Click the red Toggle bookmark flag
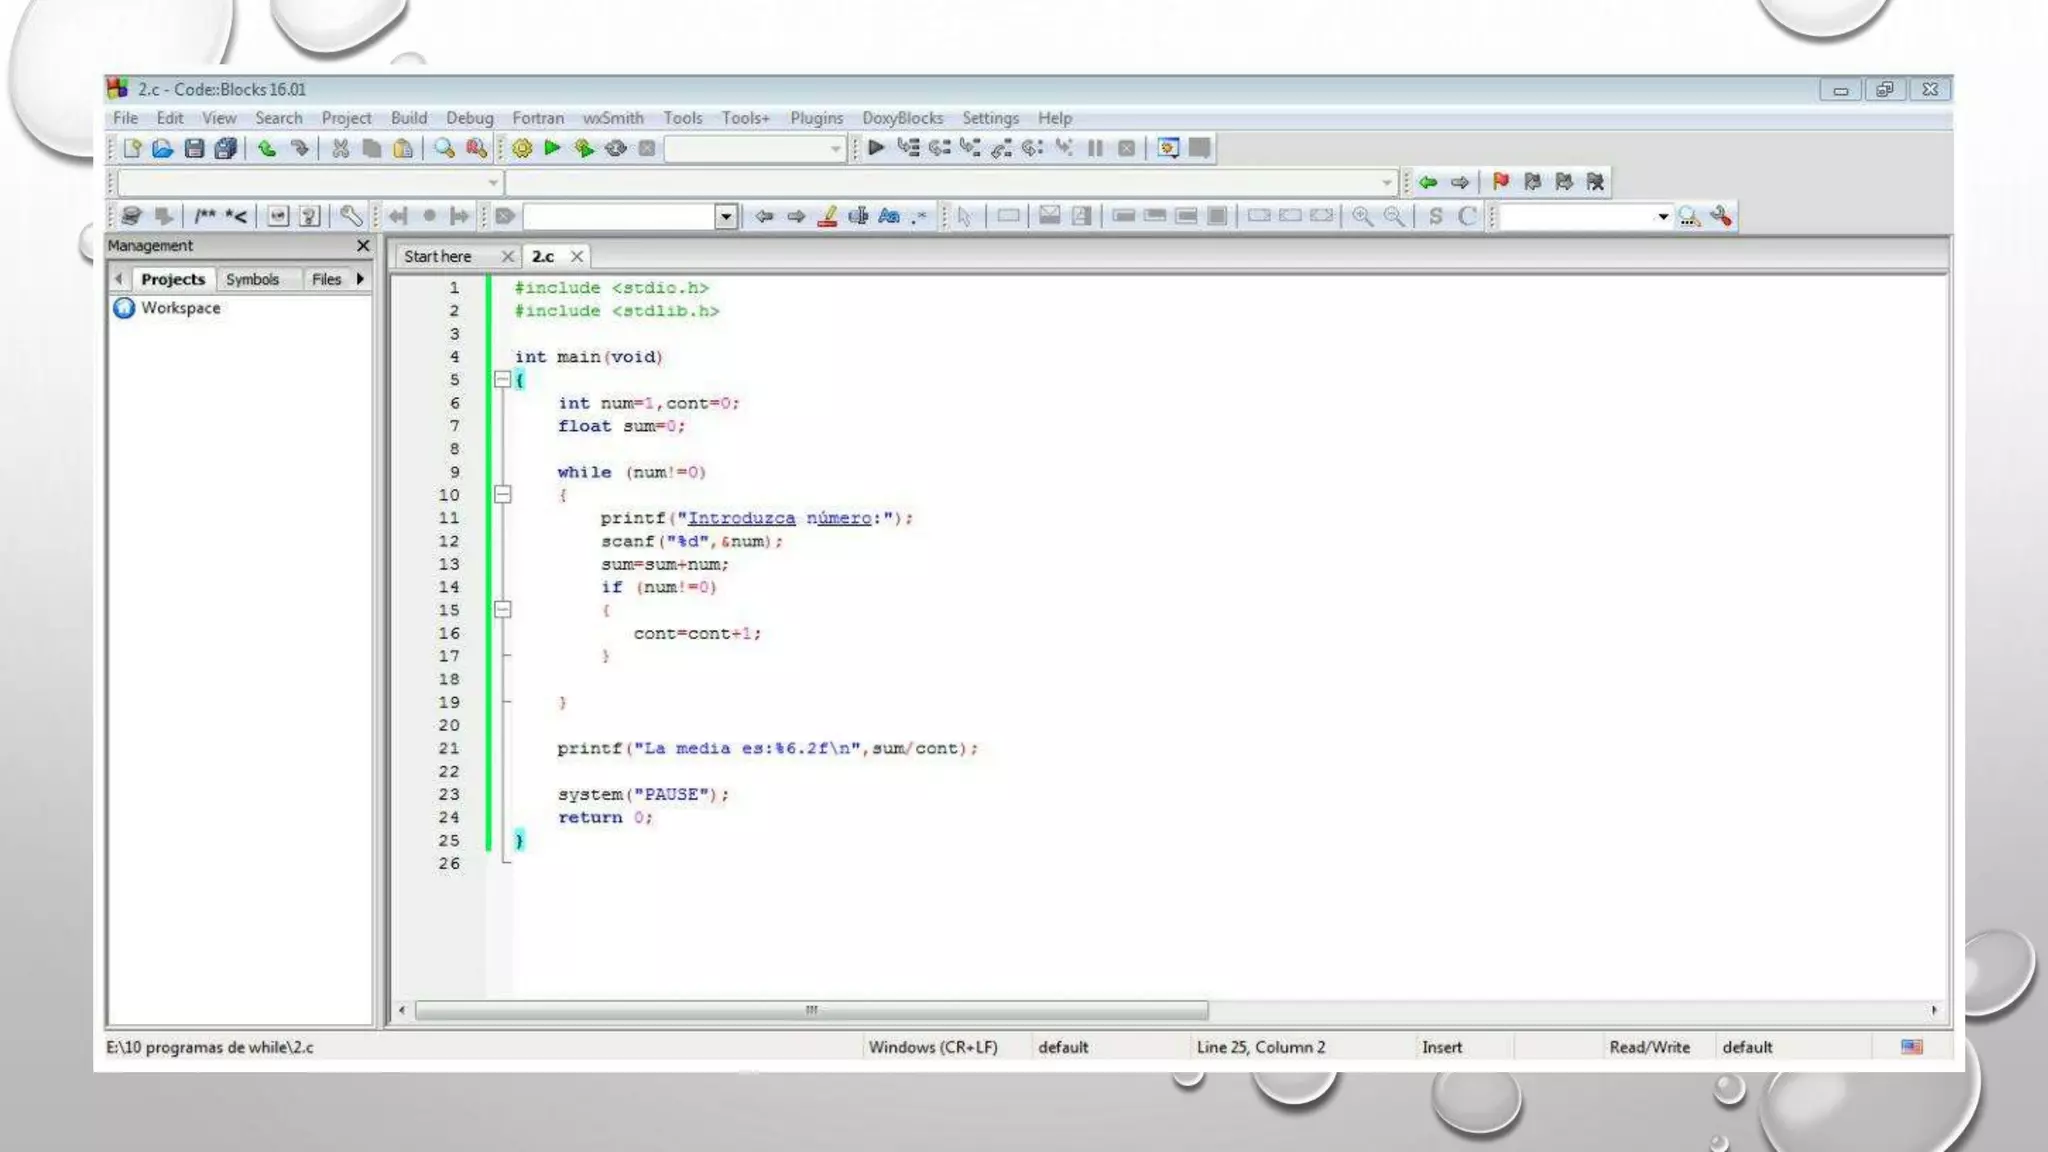This screenshot has height=1152, width=2048. click(x=1500, y=182)
